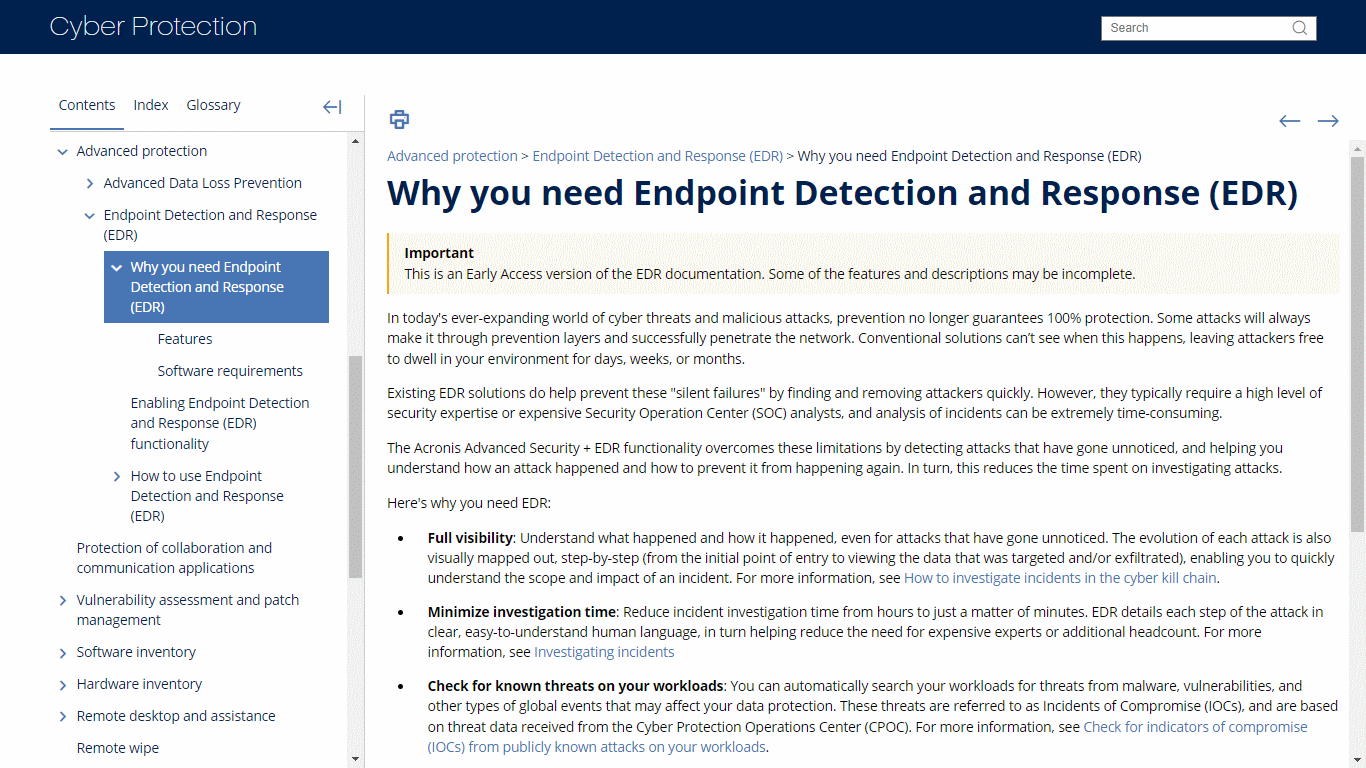1366x768 pixels.
Task: Expand the Software inventory section
Action: pyautogui.click(x=63, y=653)
